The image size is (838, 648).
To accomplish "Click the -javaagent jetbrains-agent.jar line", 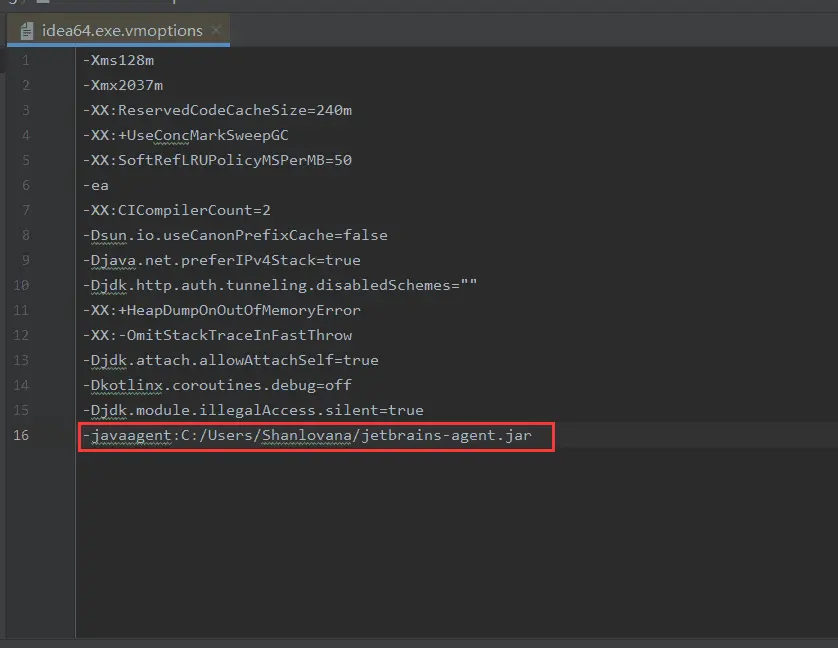I will [x=307, y=435].
